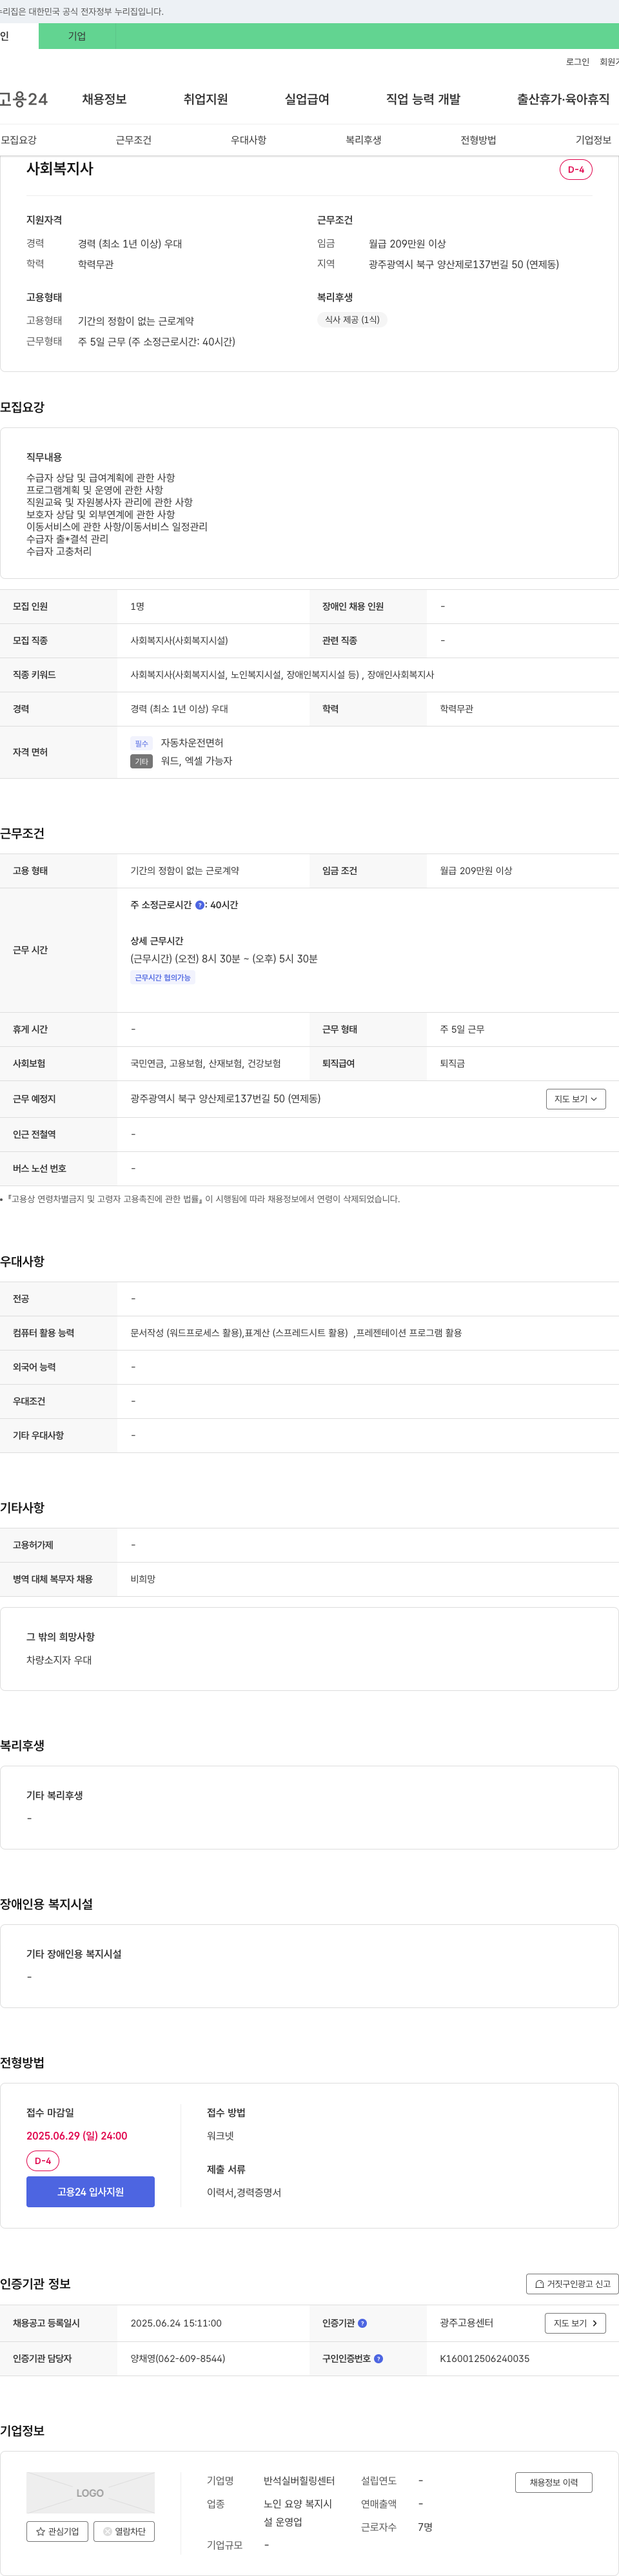Click the help icon beside 인증기관
This screenshot has height=2576, width=619.
362,2323
